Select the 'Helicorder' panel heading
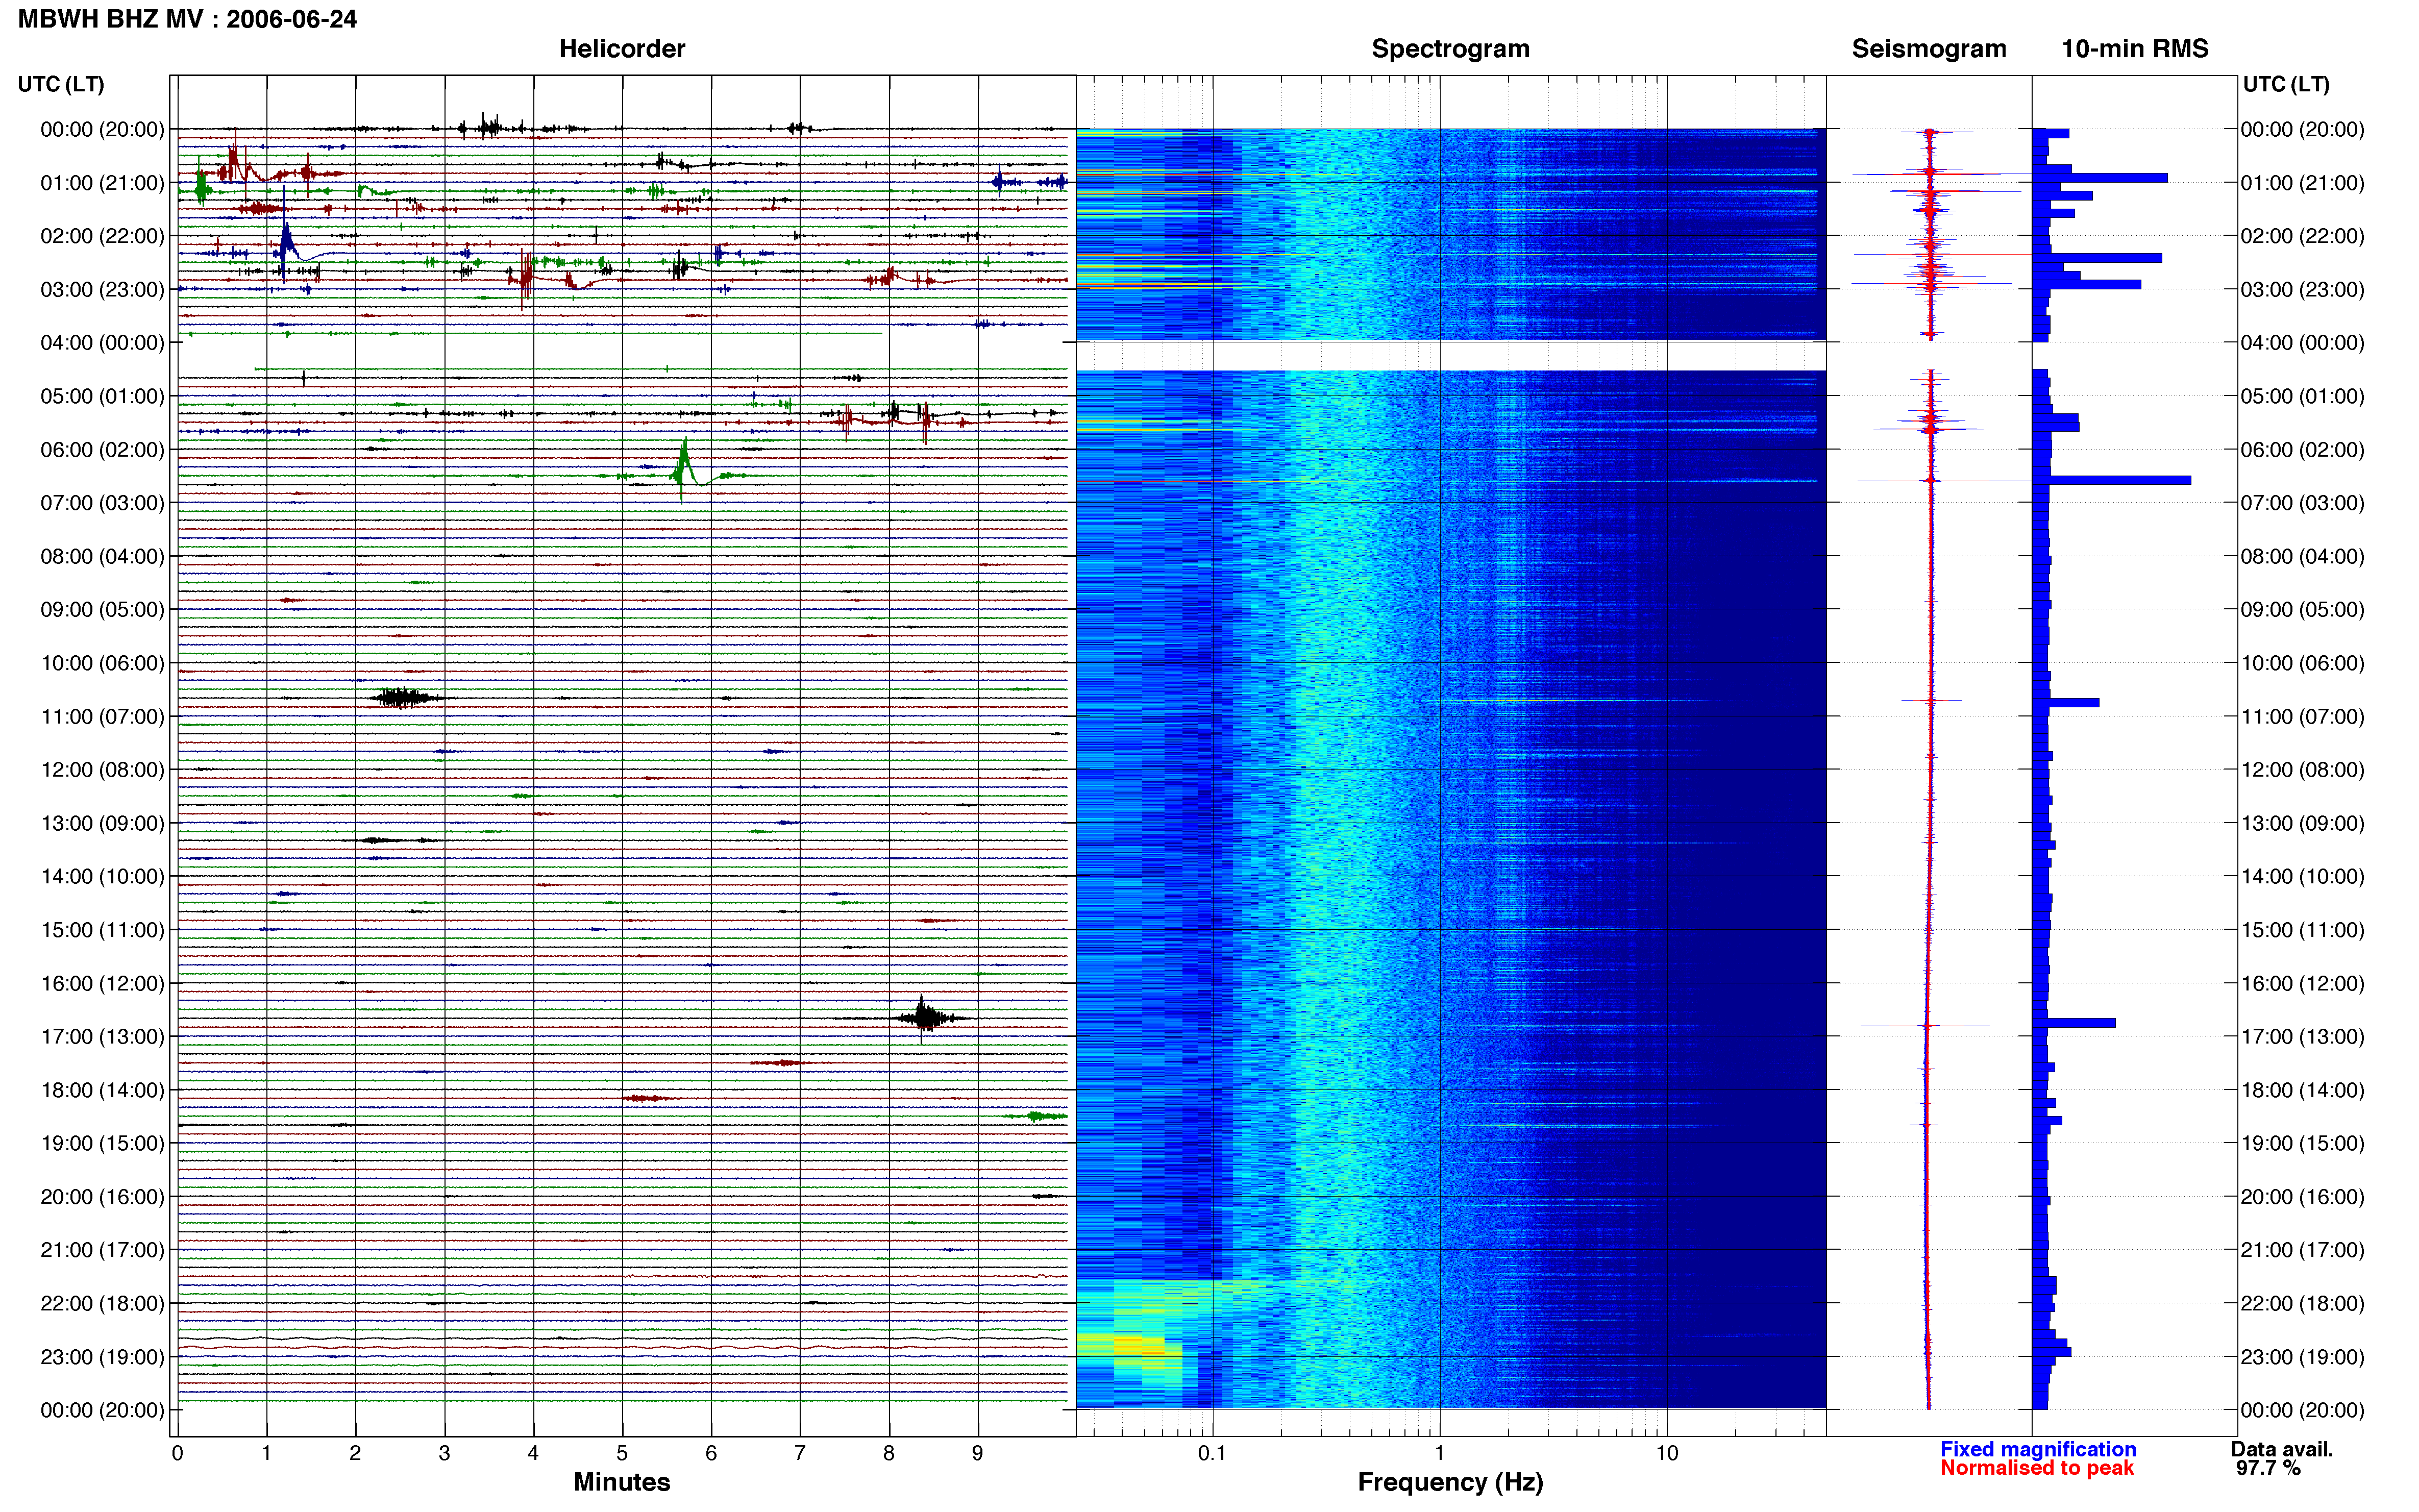Screen dimensions: 2419x1512 622,49
